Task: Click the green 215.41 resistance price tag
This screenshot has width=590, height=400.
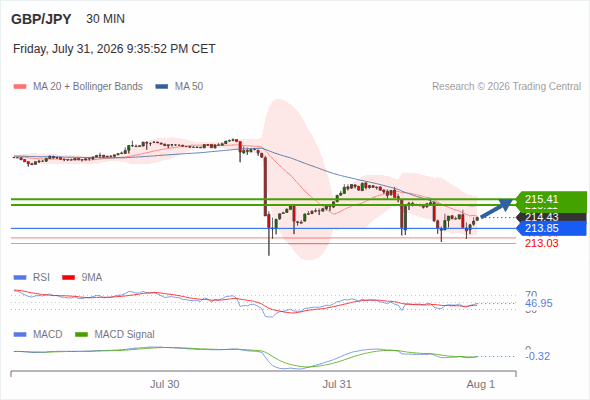Action: coord(551,199)
